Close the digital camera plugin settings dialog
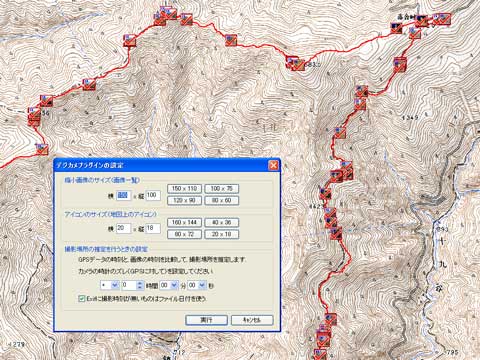This screenshot has height=360, width=480. point(273,165)
